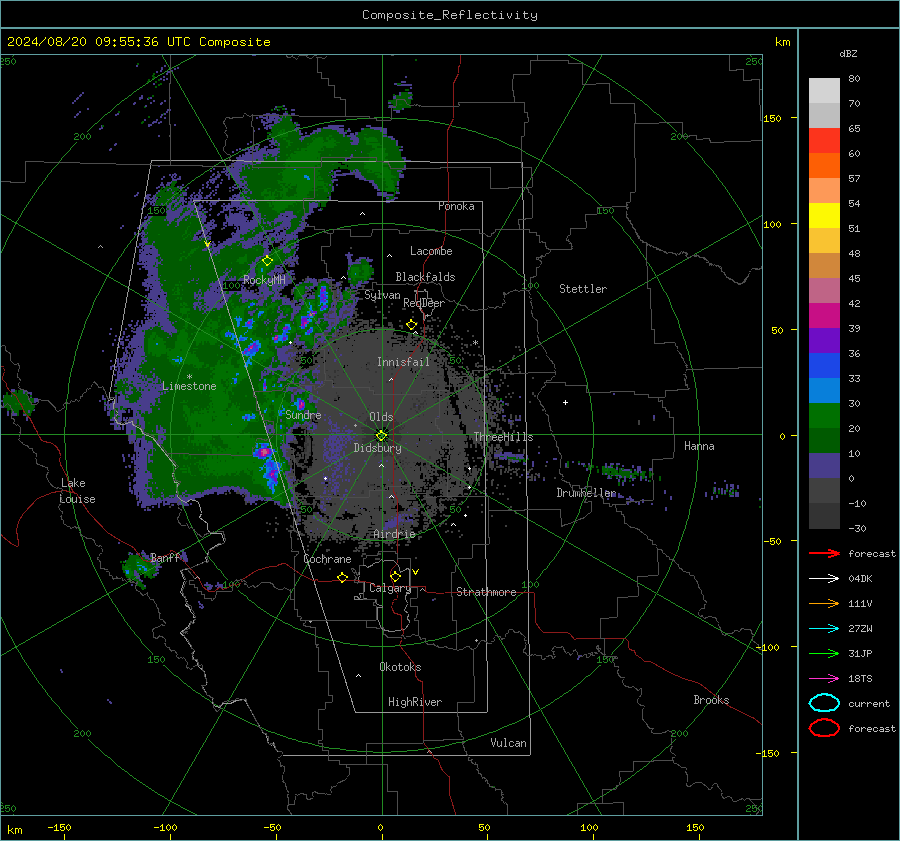The height and width of the screenshot is (841, 900).
Task: Click the white plus marker west of Hanna
Action: coord(565,402)
